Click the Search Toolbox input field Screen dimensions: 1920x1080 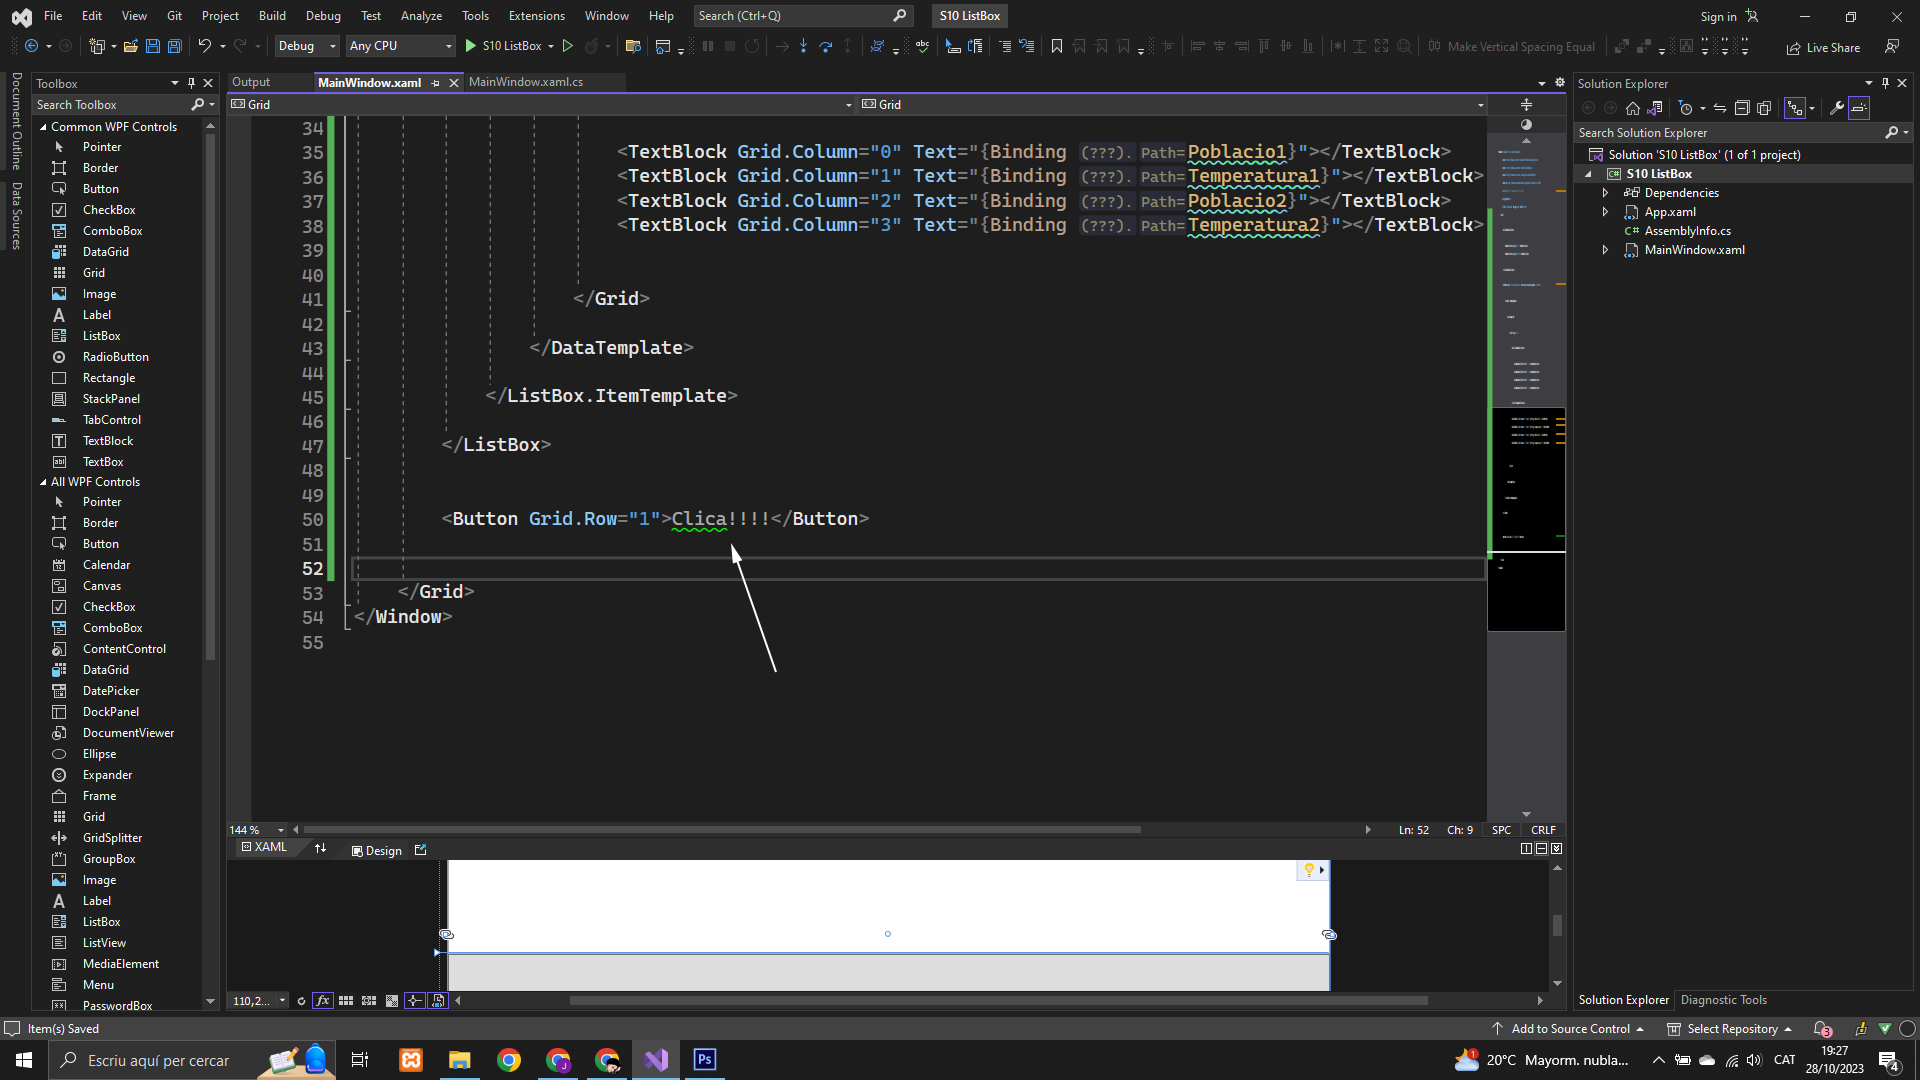110,105
